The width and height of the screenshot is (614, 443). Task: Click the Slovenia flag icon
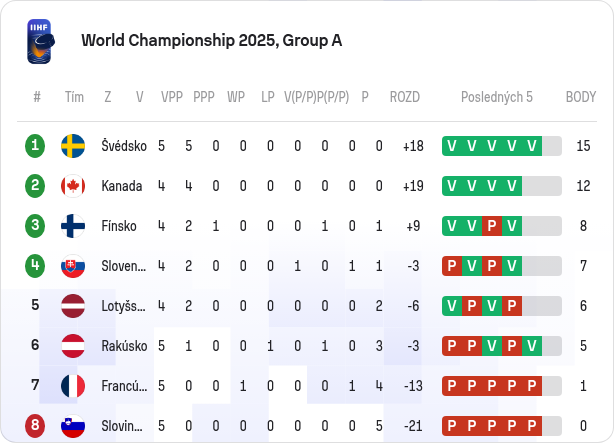coord(73,426)
